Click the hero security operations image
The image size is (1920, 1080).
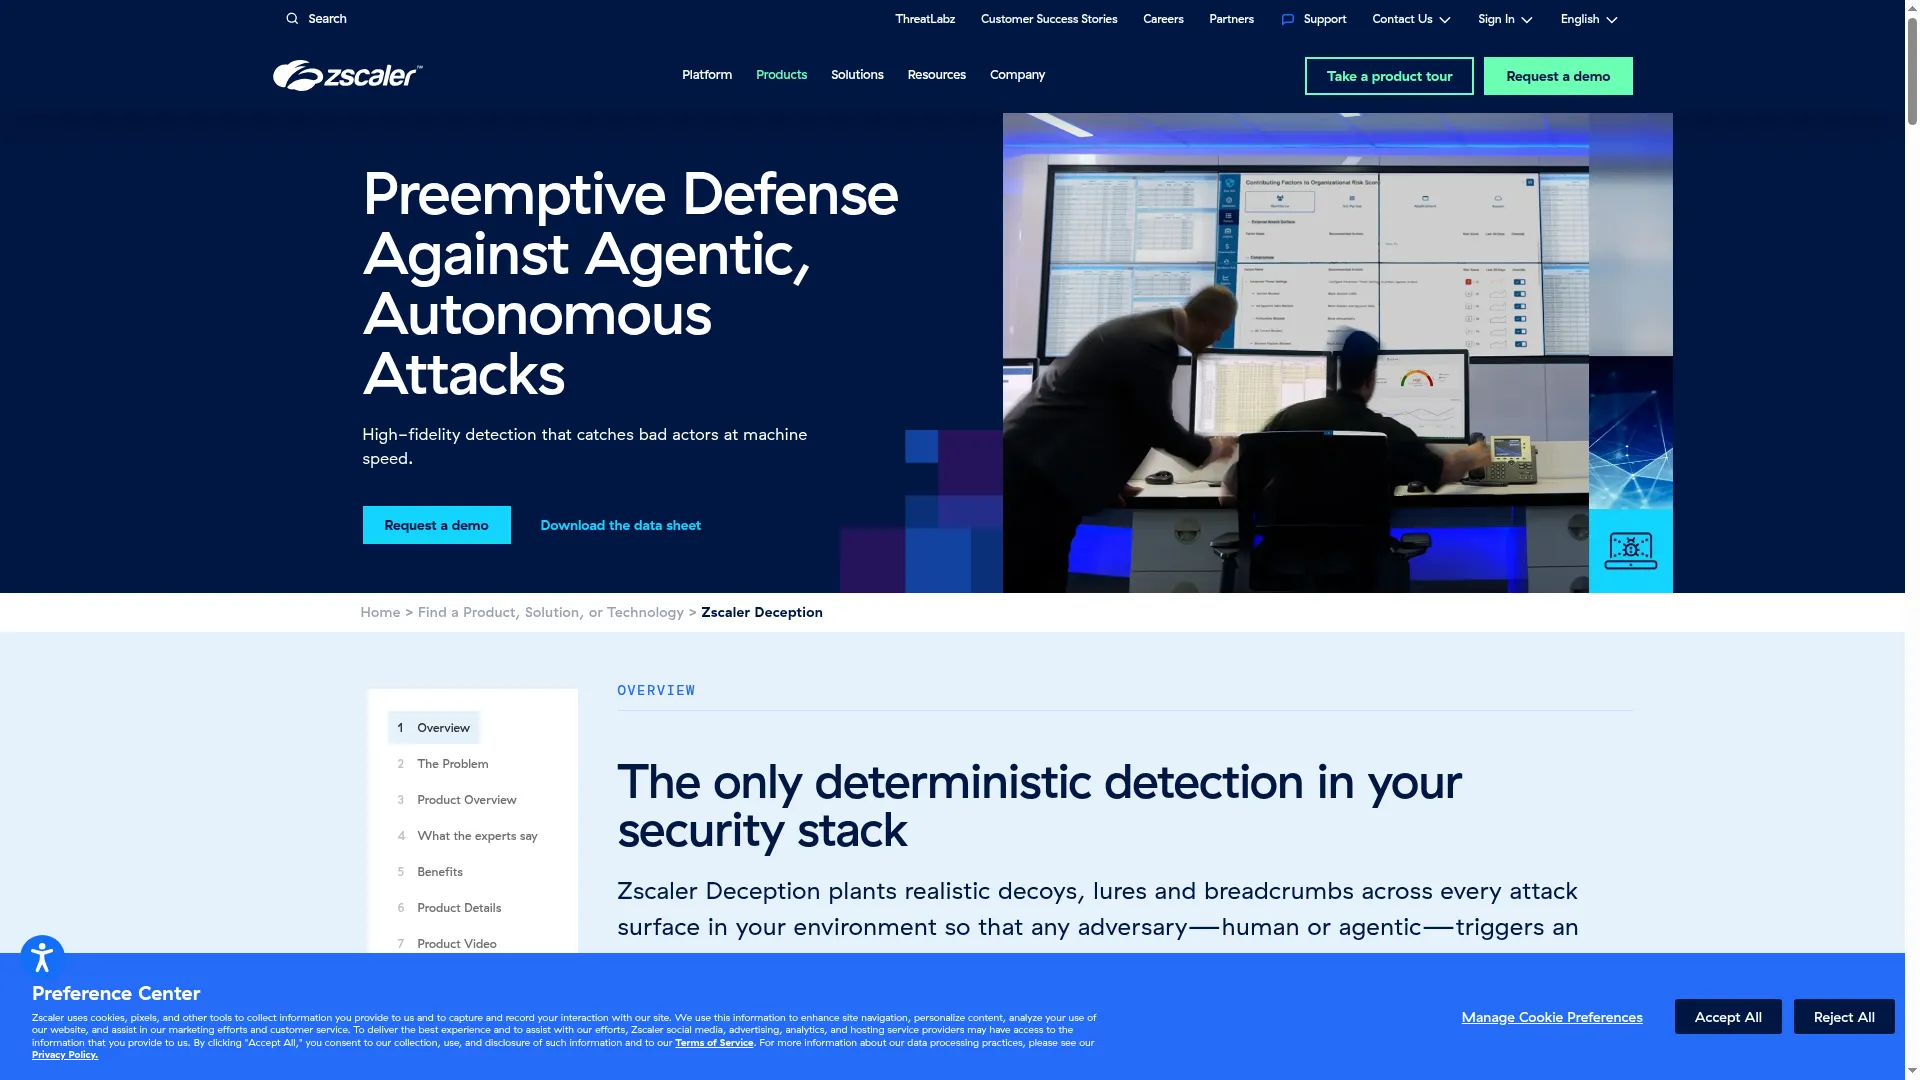pos(1295,353)
